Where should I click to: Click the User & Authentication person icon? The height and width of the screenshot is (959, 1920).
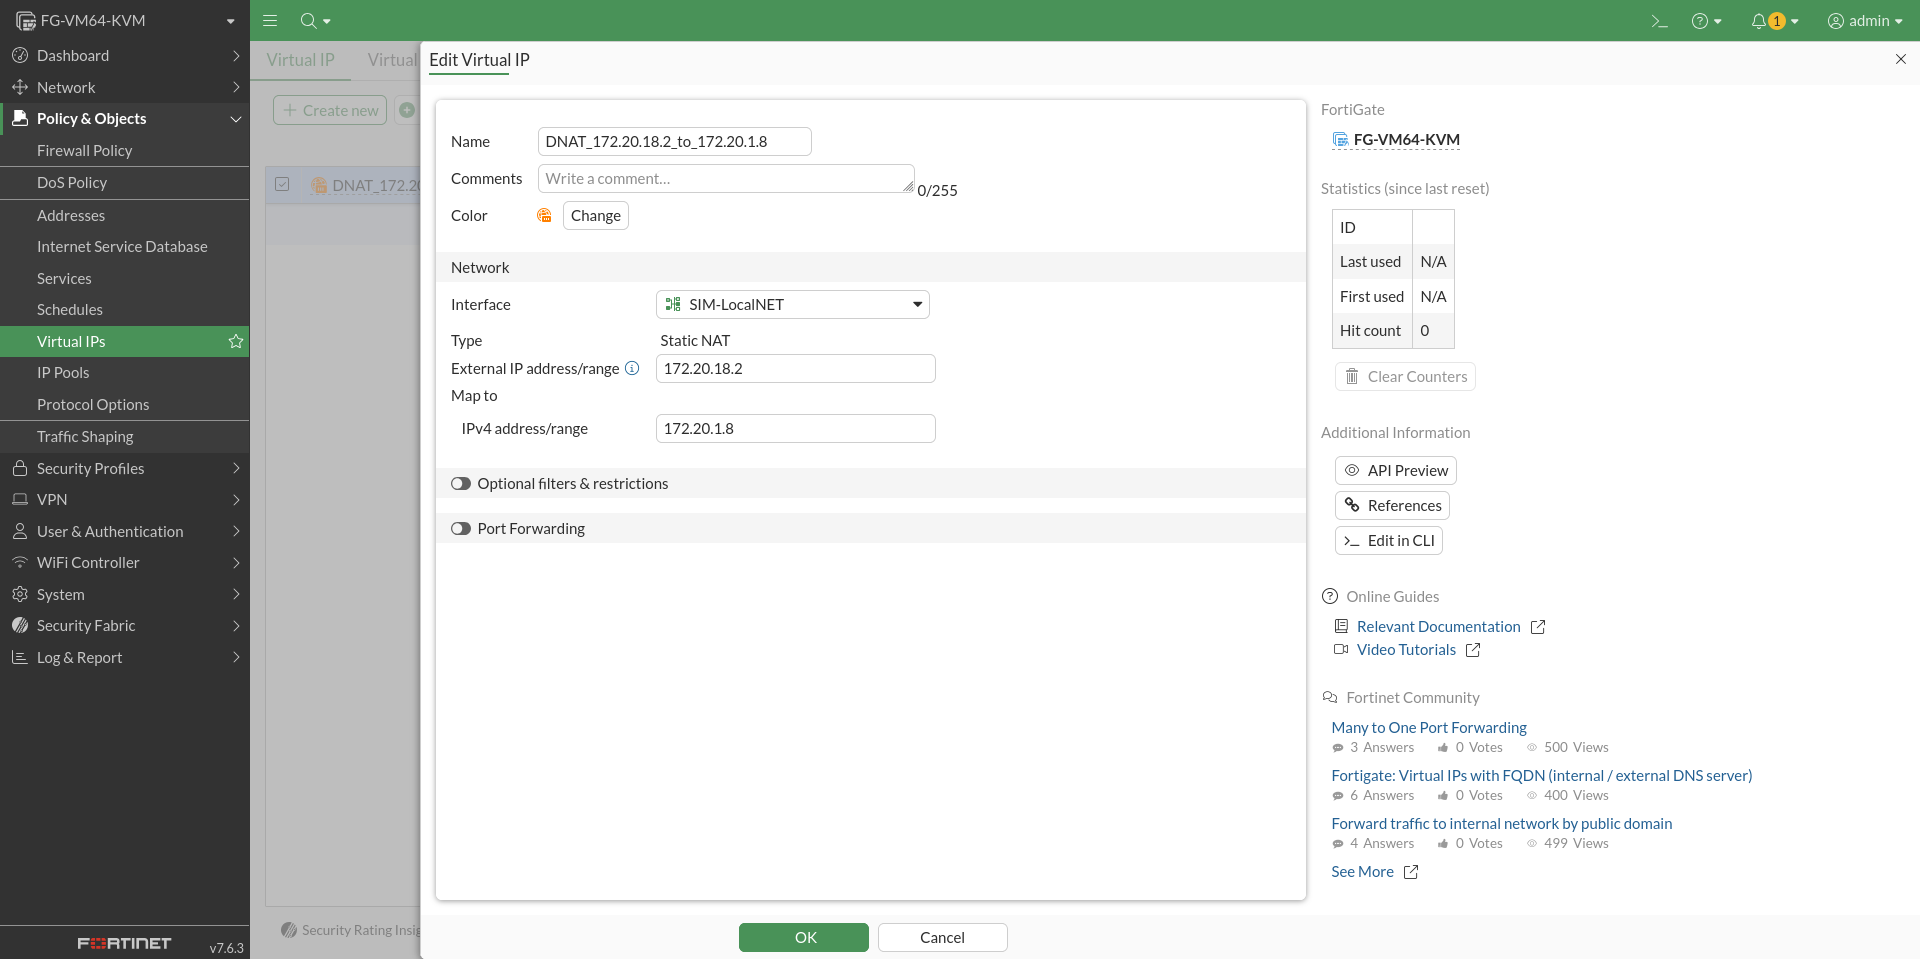[x=20, y=531]
